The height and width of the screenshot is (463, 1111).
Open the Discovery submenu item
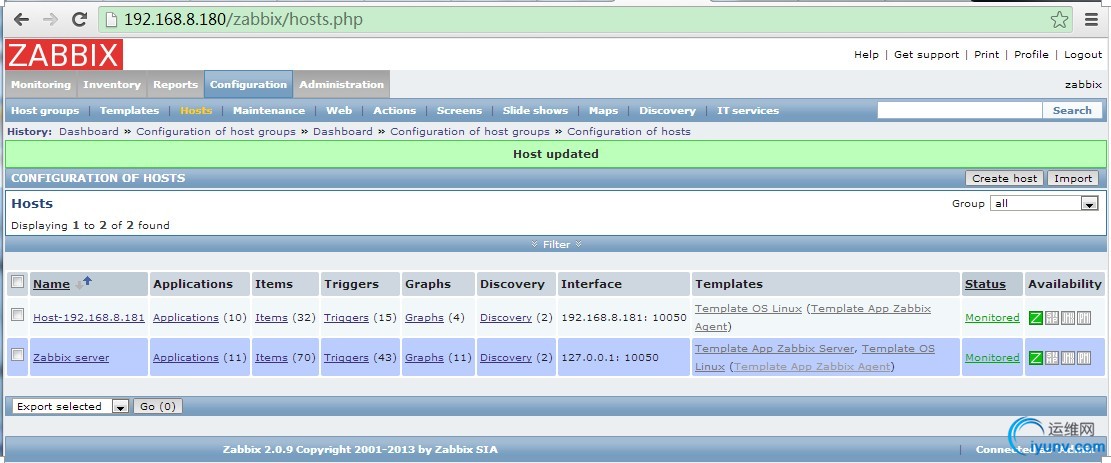(667, 111)
